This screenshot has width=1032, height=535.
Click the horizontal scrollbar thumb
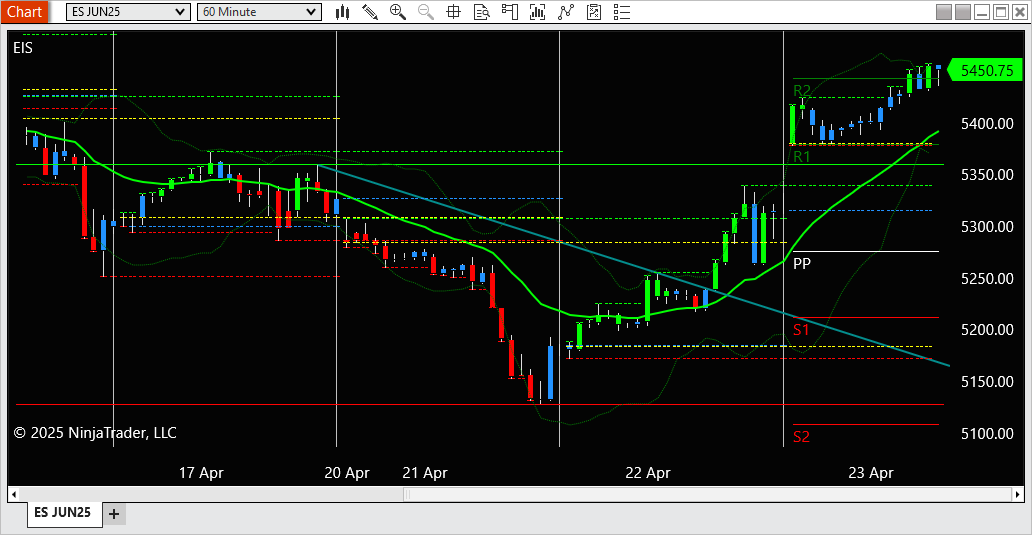[x=707, y=494]
